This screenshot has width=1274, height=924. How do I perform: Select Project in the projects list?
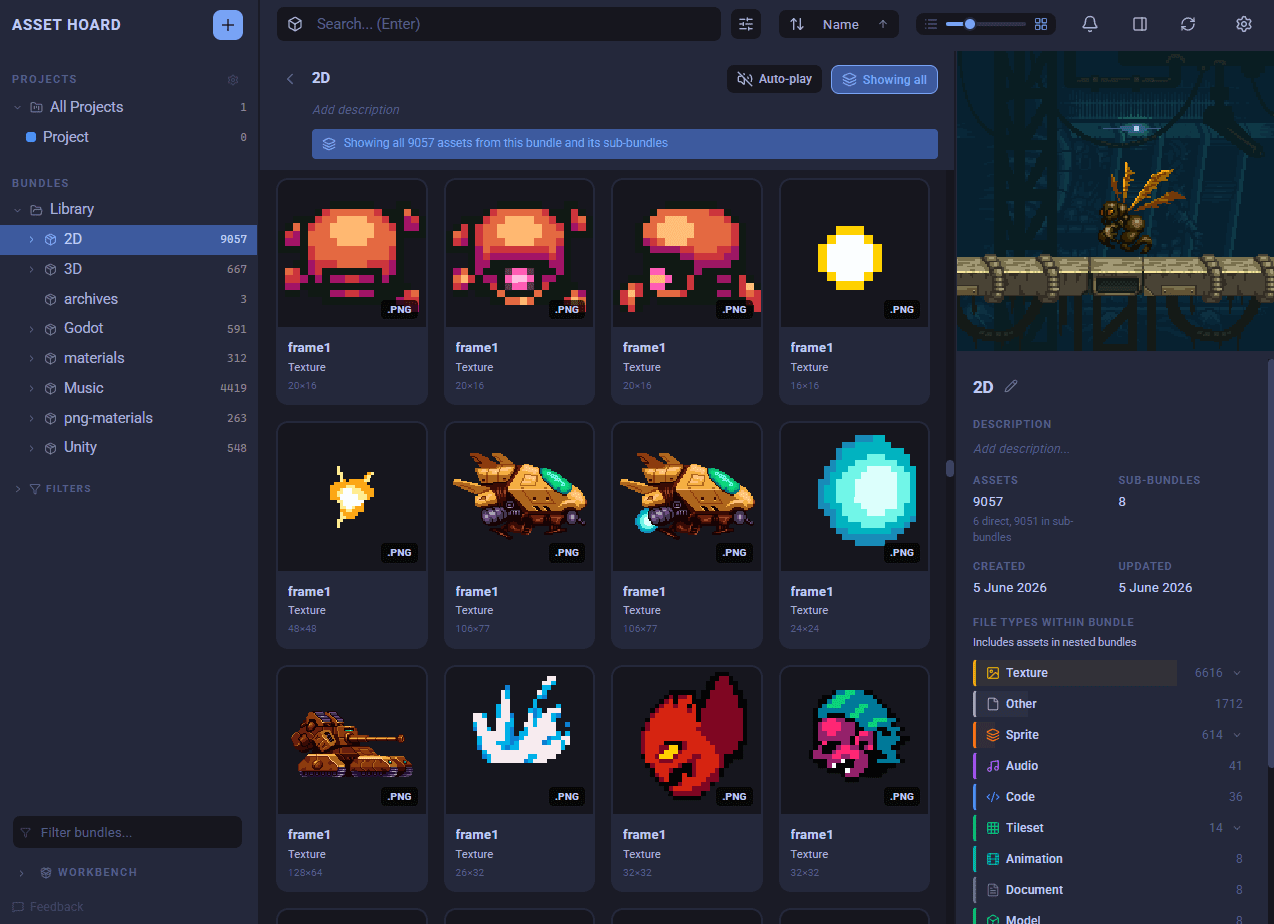tap(129, 137)
